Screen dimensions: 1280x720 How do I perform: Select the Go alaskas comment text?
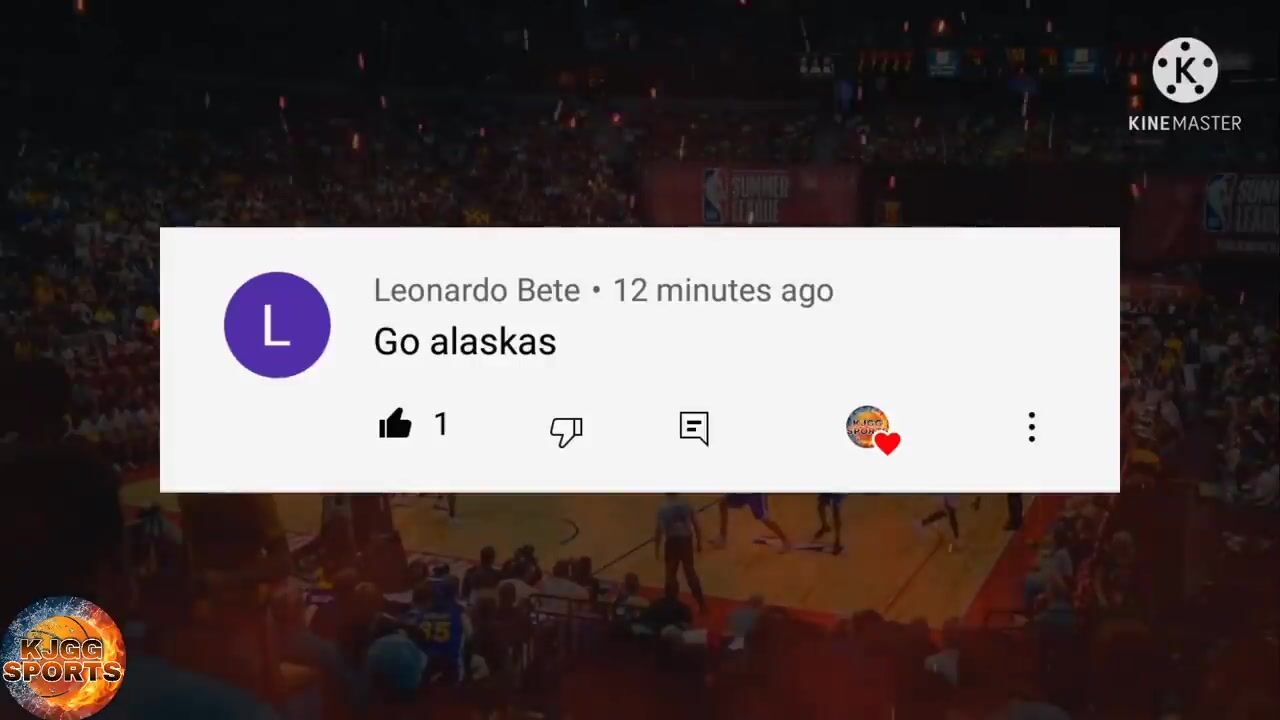click(x=465, y=342)
